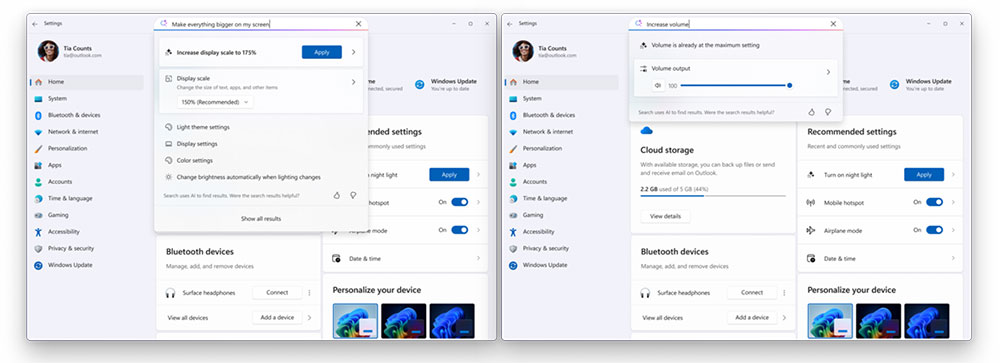The width and height of the screenshot is (1000, 363).
Task: Open Color settings search result
Action: (261, 160)
